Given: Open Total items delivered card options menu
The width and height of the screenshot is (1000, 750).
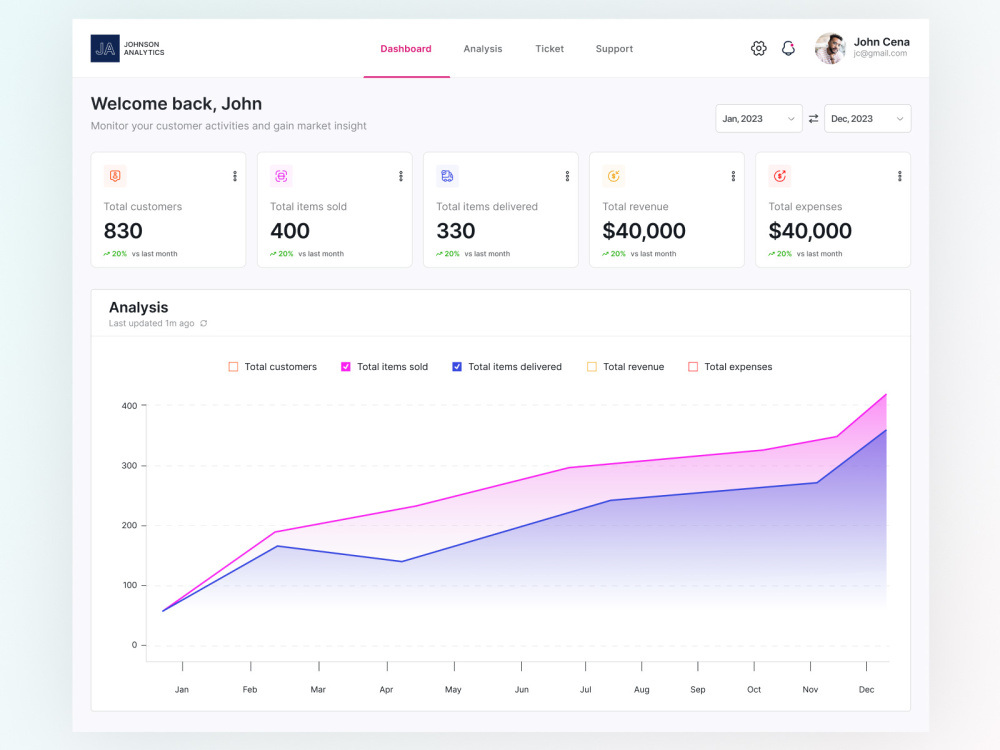Looking at the screenshot, I should click(x=567, y=176).
